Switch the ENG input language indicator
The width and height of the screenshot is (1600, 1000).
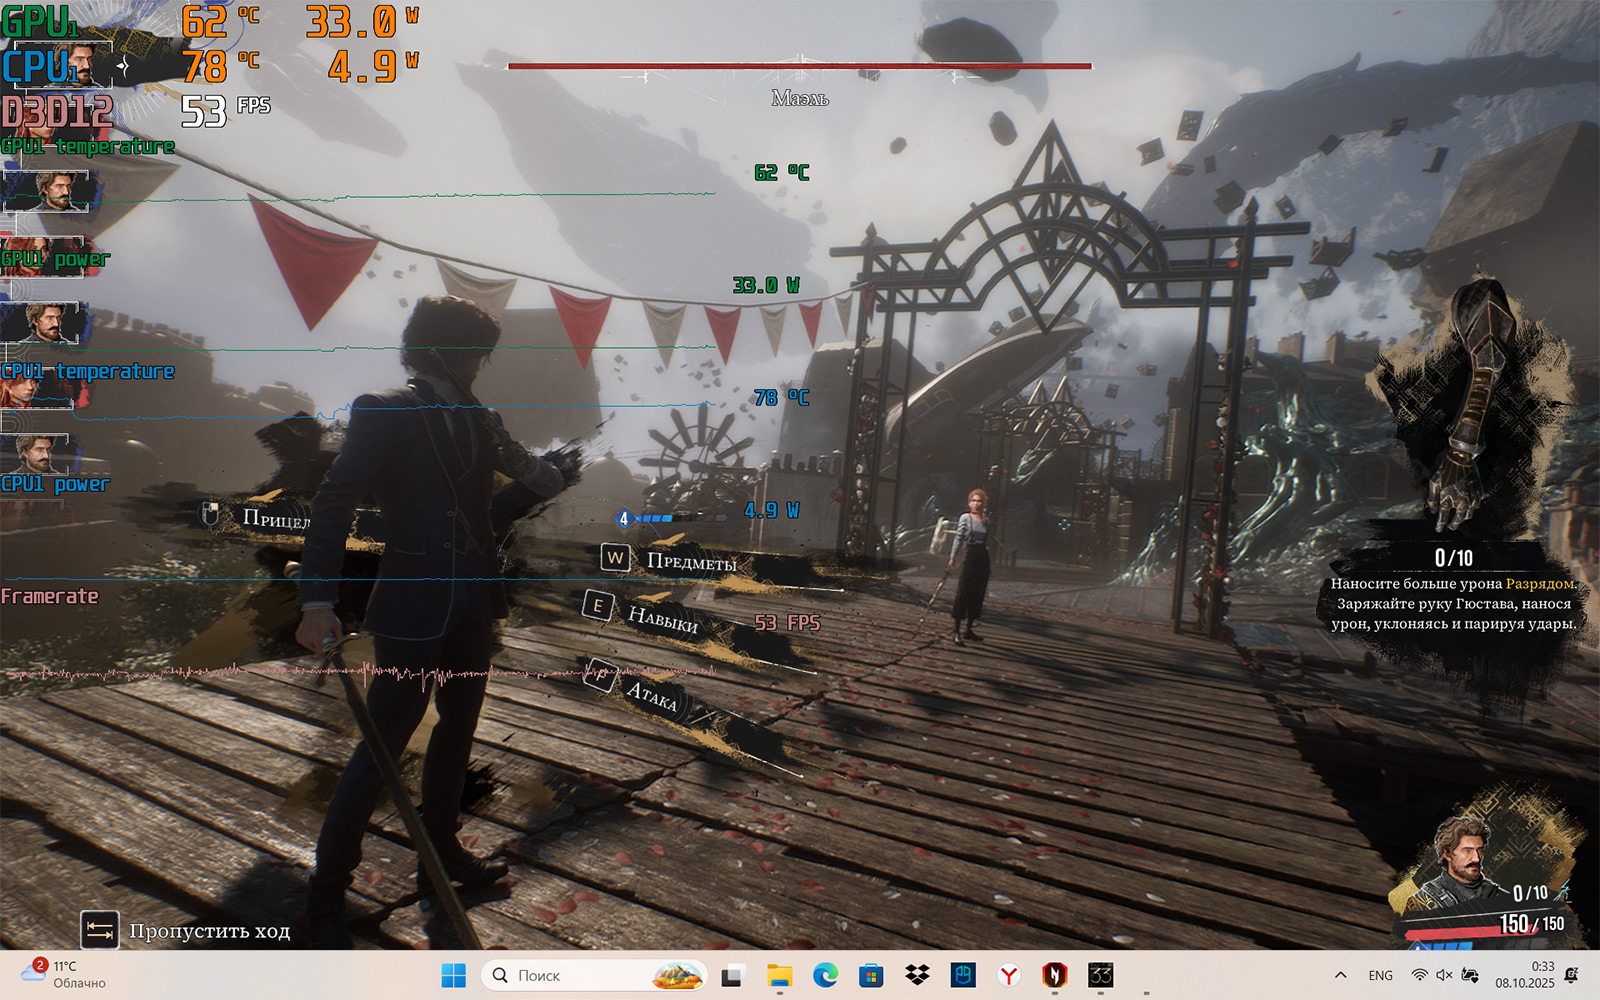tap(1380, 975)
